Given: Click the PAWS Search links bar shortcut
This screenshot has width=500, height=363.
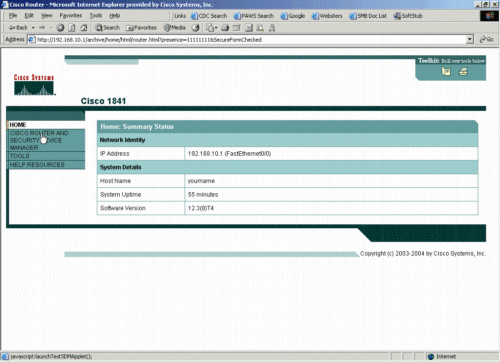Looking at the screenshot, I should 254,16.
